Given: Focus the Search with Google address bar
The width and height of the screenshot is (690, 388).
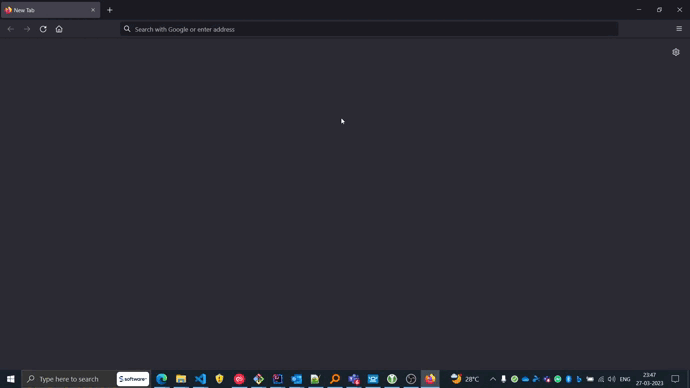Looking at the screenshot, I should point(369,29).
